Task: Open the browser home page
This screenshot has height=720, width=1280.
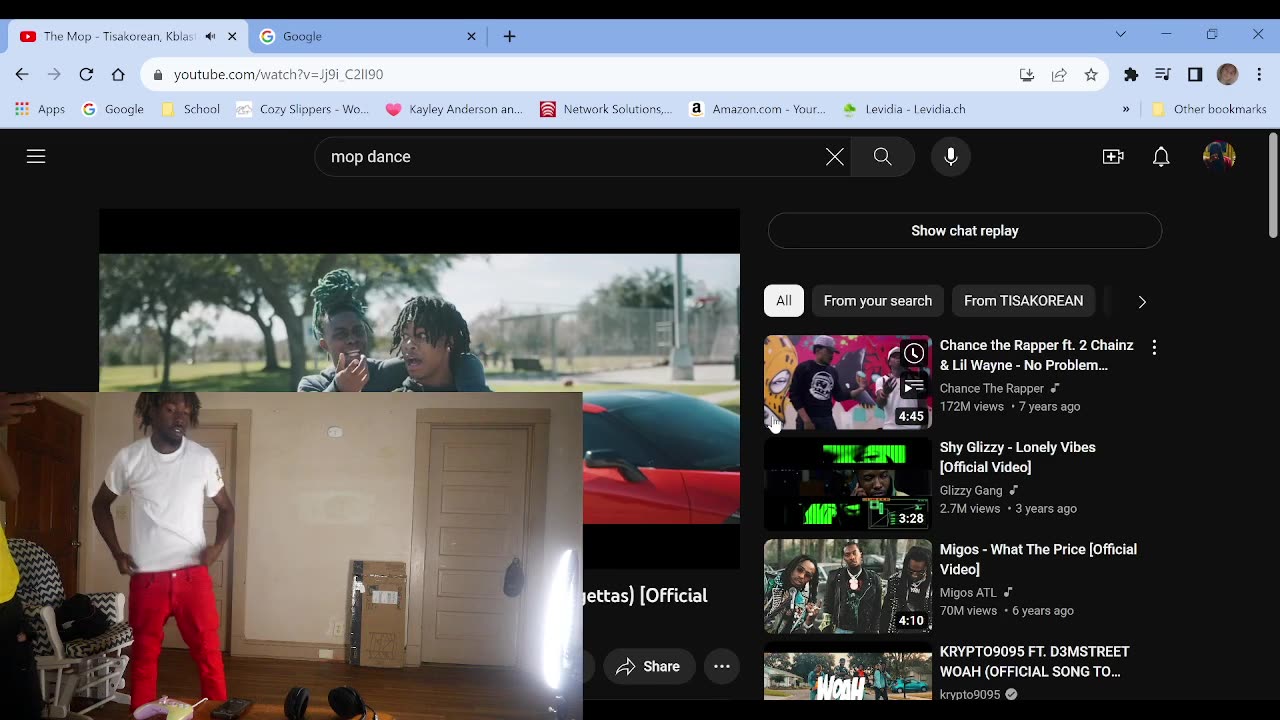Action: click(118, 74)
